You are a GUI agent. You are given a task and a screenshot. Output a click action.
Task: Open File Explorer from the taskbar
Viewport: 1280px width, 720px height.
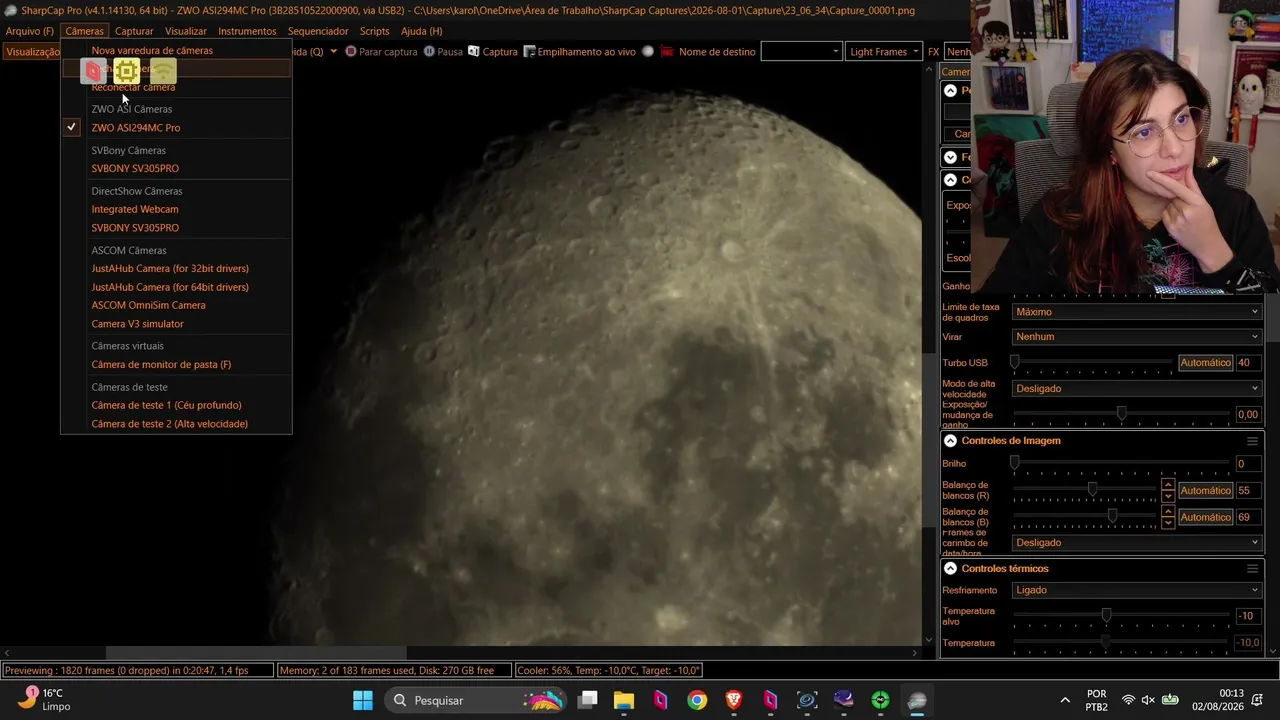(624, 700)
